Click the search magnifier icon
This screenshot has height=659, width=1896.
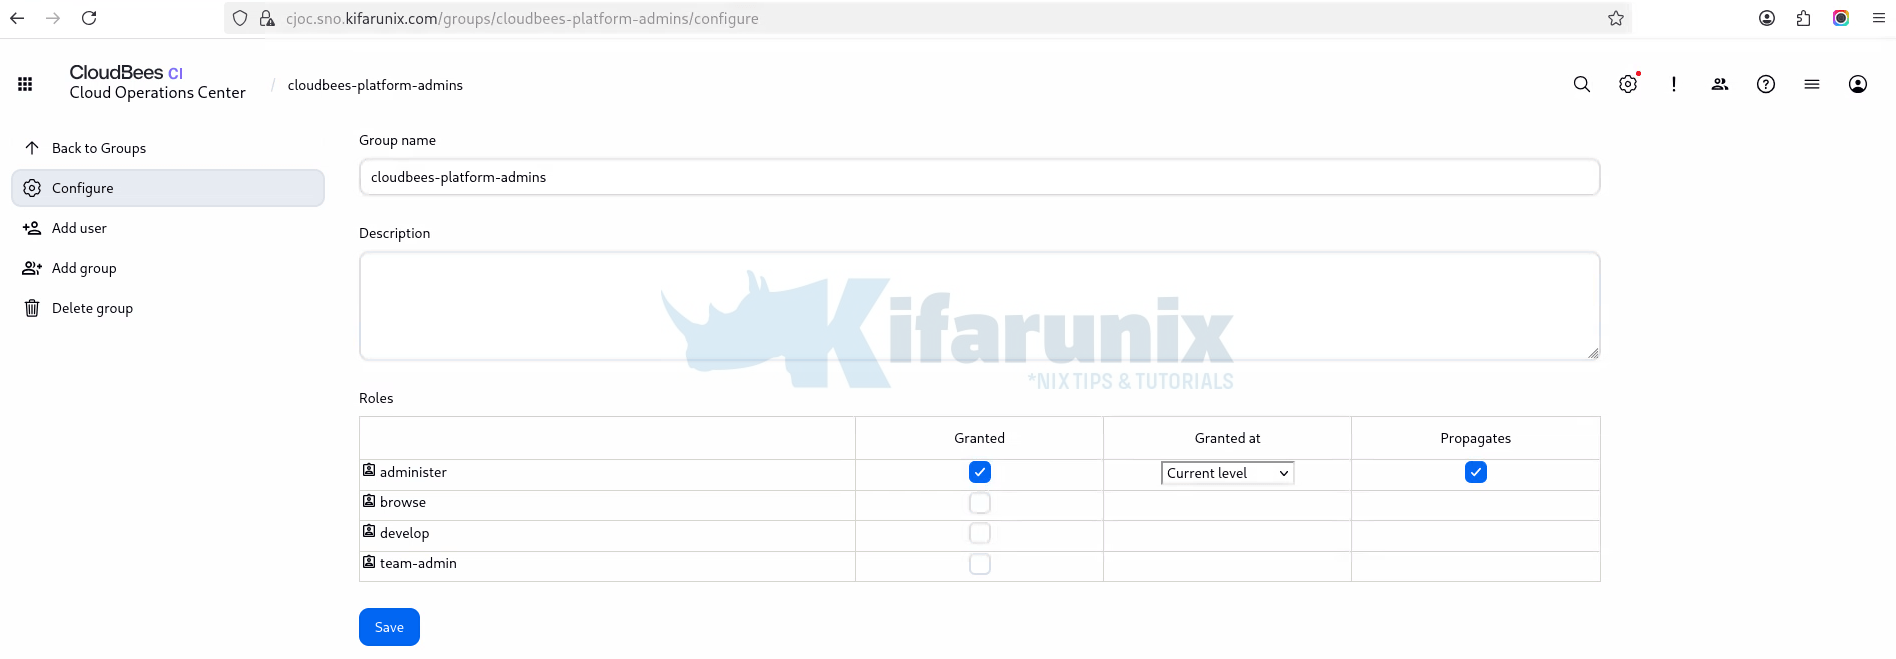point(1582,84)
